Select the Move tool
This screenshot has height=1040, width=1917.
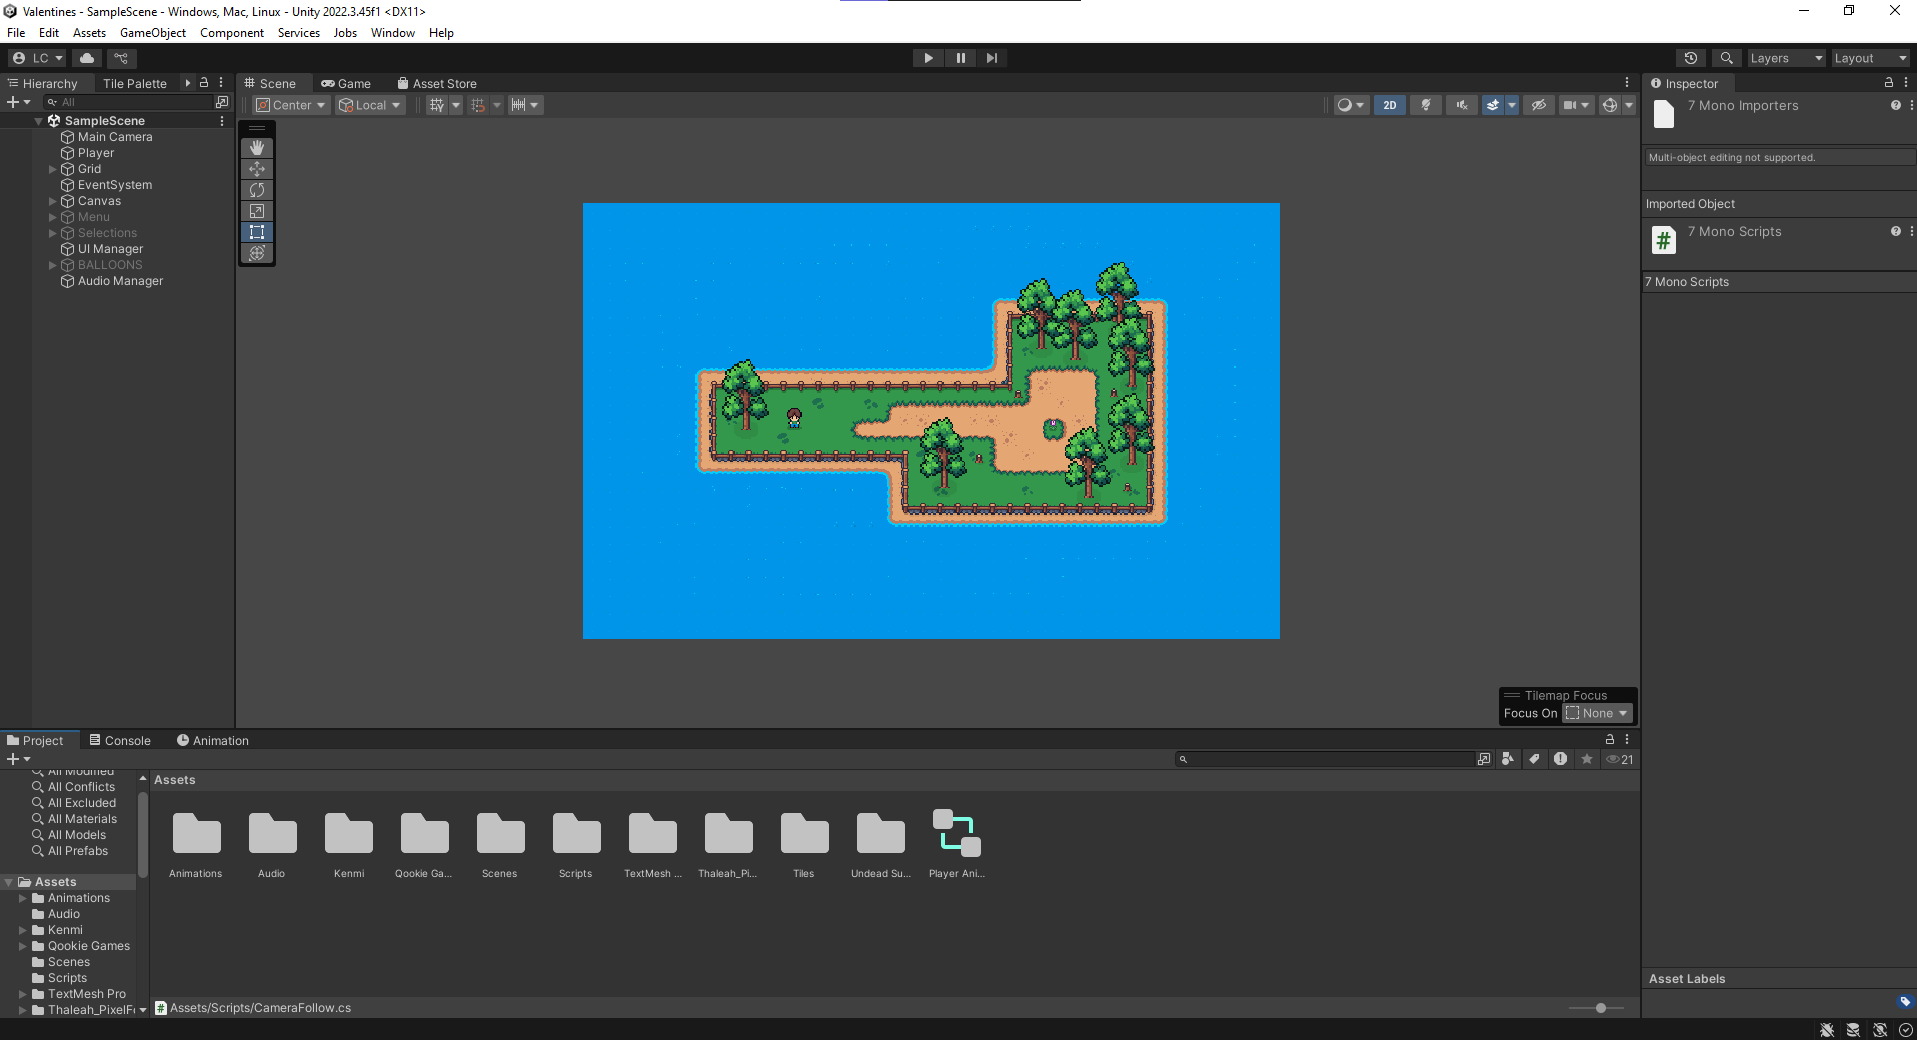257,169
